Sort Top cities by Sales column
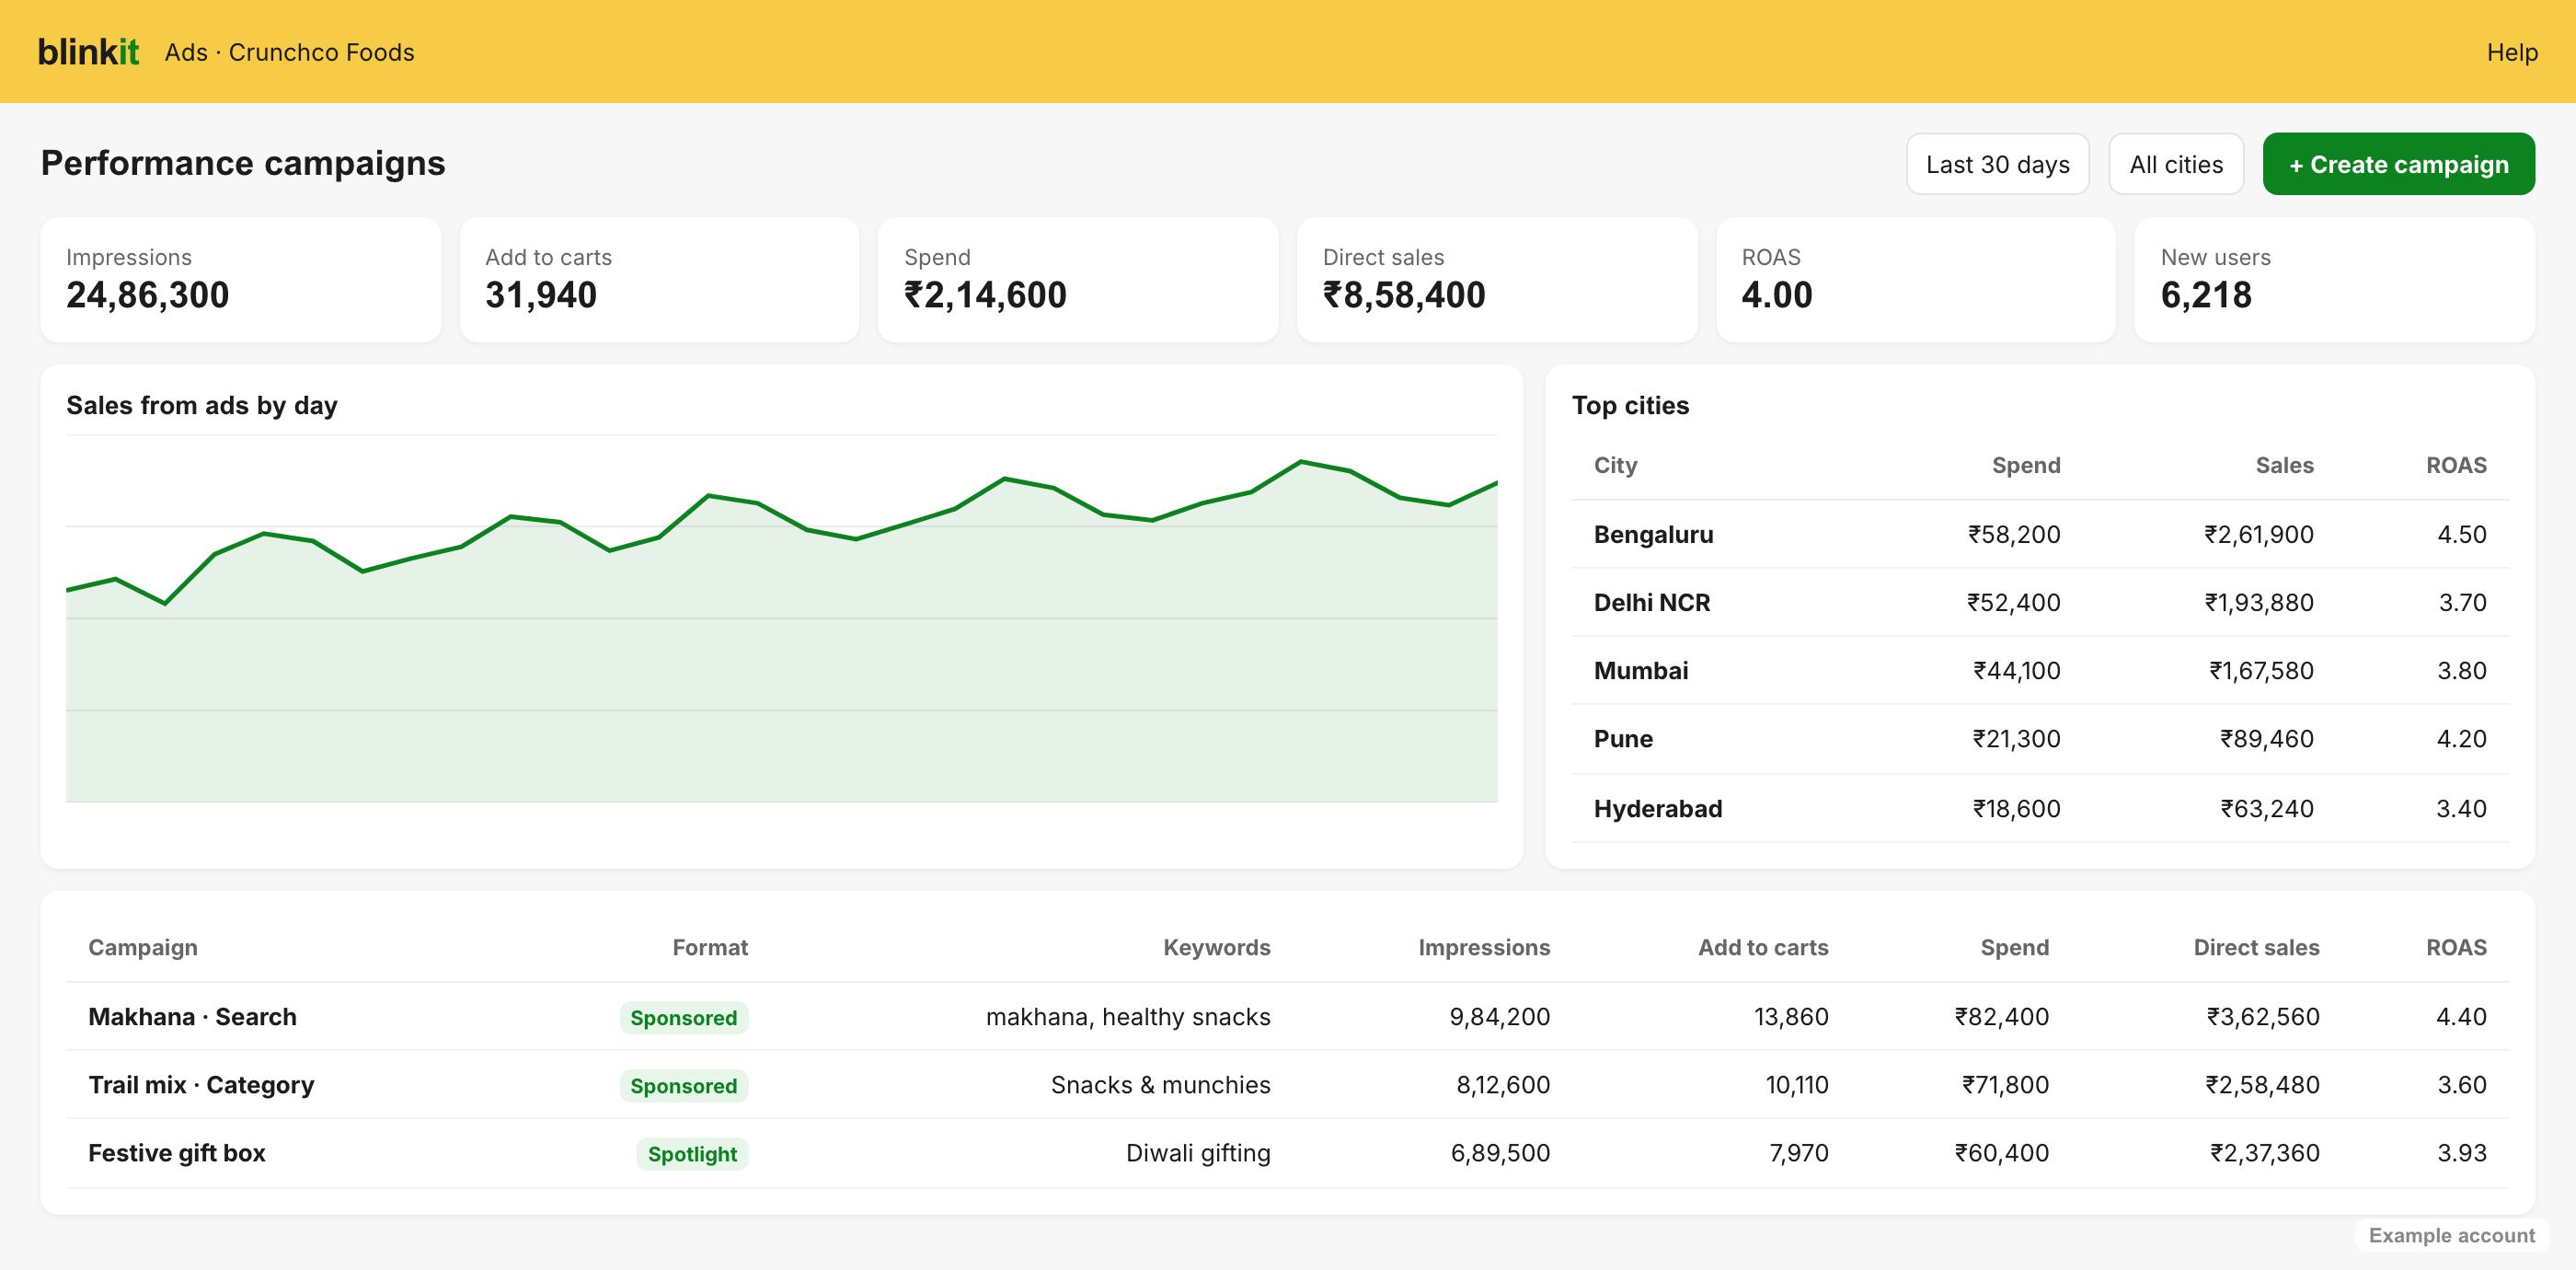The height and width of the screenshot is (1270, 2576). [2284, 465]
